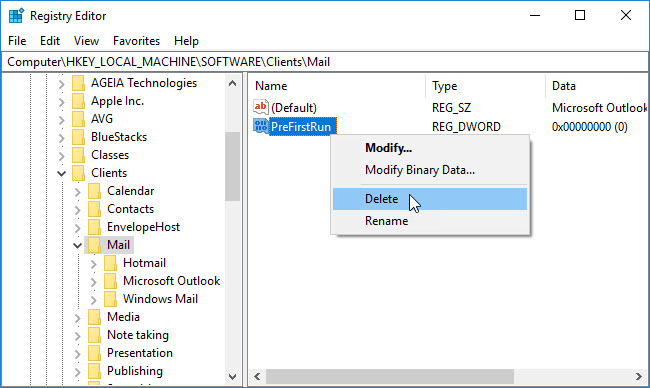Image resolution: width=650 pixels, height=388 pixels.
Task: Click the Apple Inc. folder icon
Action: pyautogui.click(x=78, y=101)
